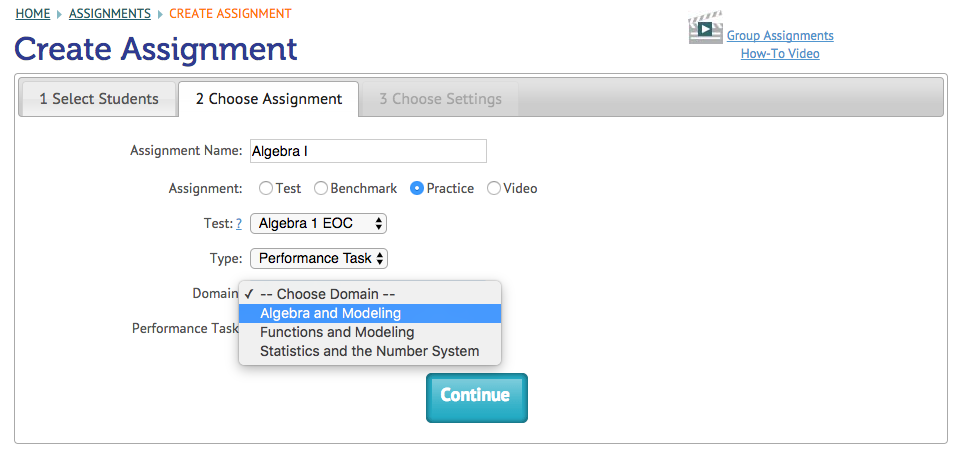
Task: Open the Choose Assignment tab
Action: pyautogui.click(x=268, y=99)
